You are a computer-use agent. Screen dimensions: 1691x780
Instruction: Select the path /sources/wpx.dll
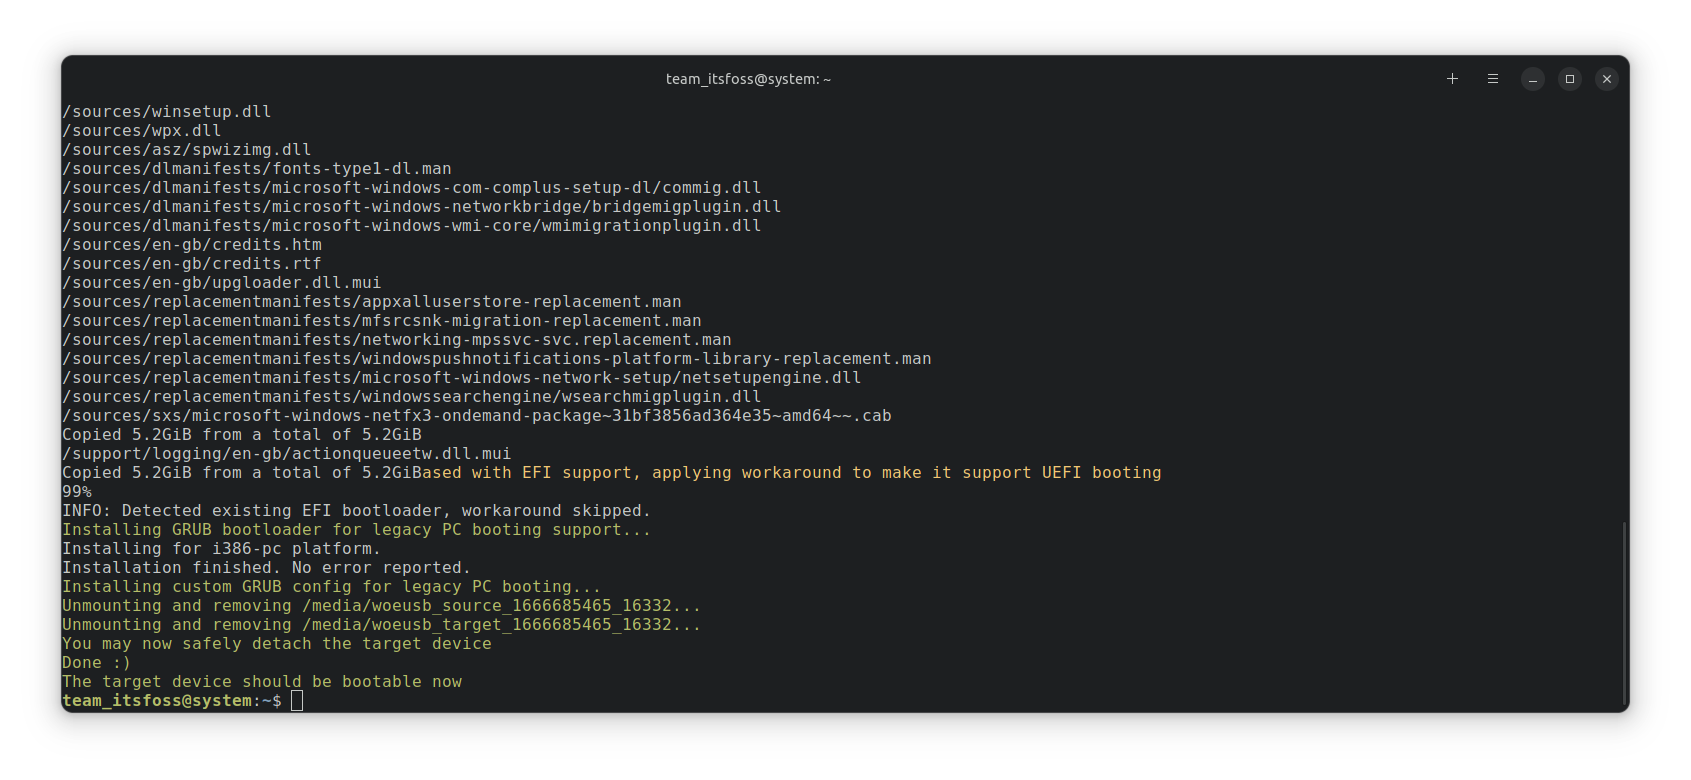pos(142,130)
